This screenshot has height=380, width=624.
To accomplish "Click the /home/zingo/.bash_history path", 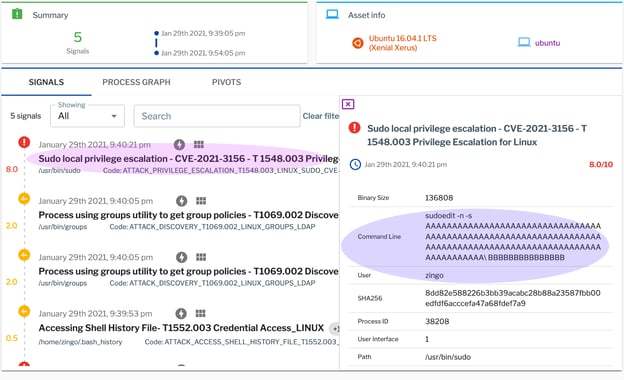I will click(x=80, y=342).
